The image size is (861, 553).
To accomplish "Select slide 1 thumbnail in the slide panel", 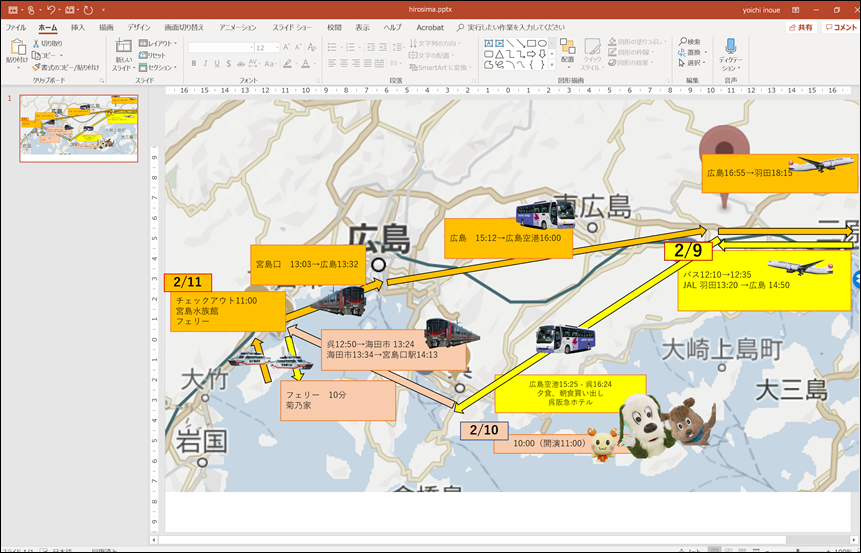I will pyautogui.click(x=79, y=129).
